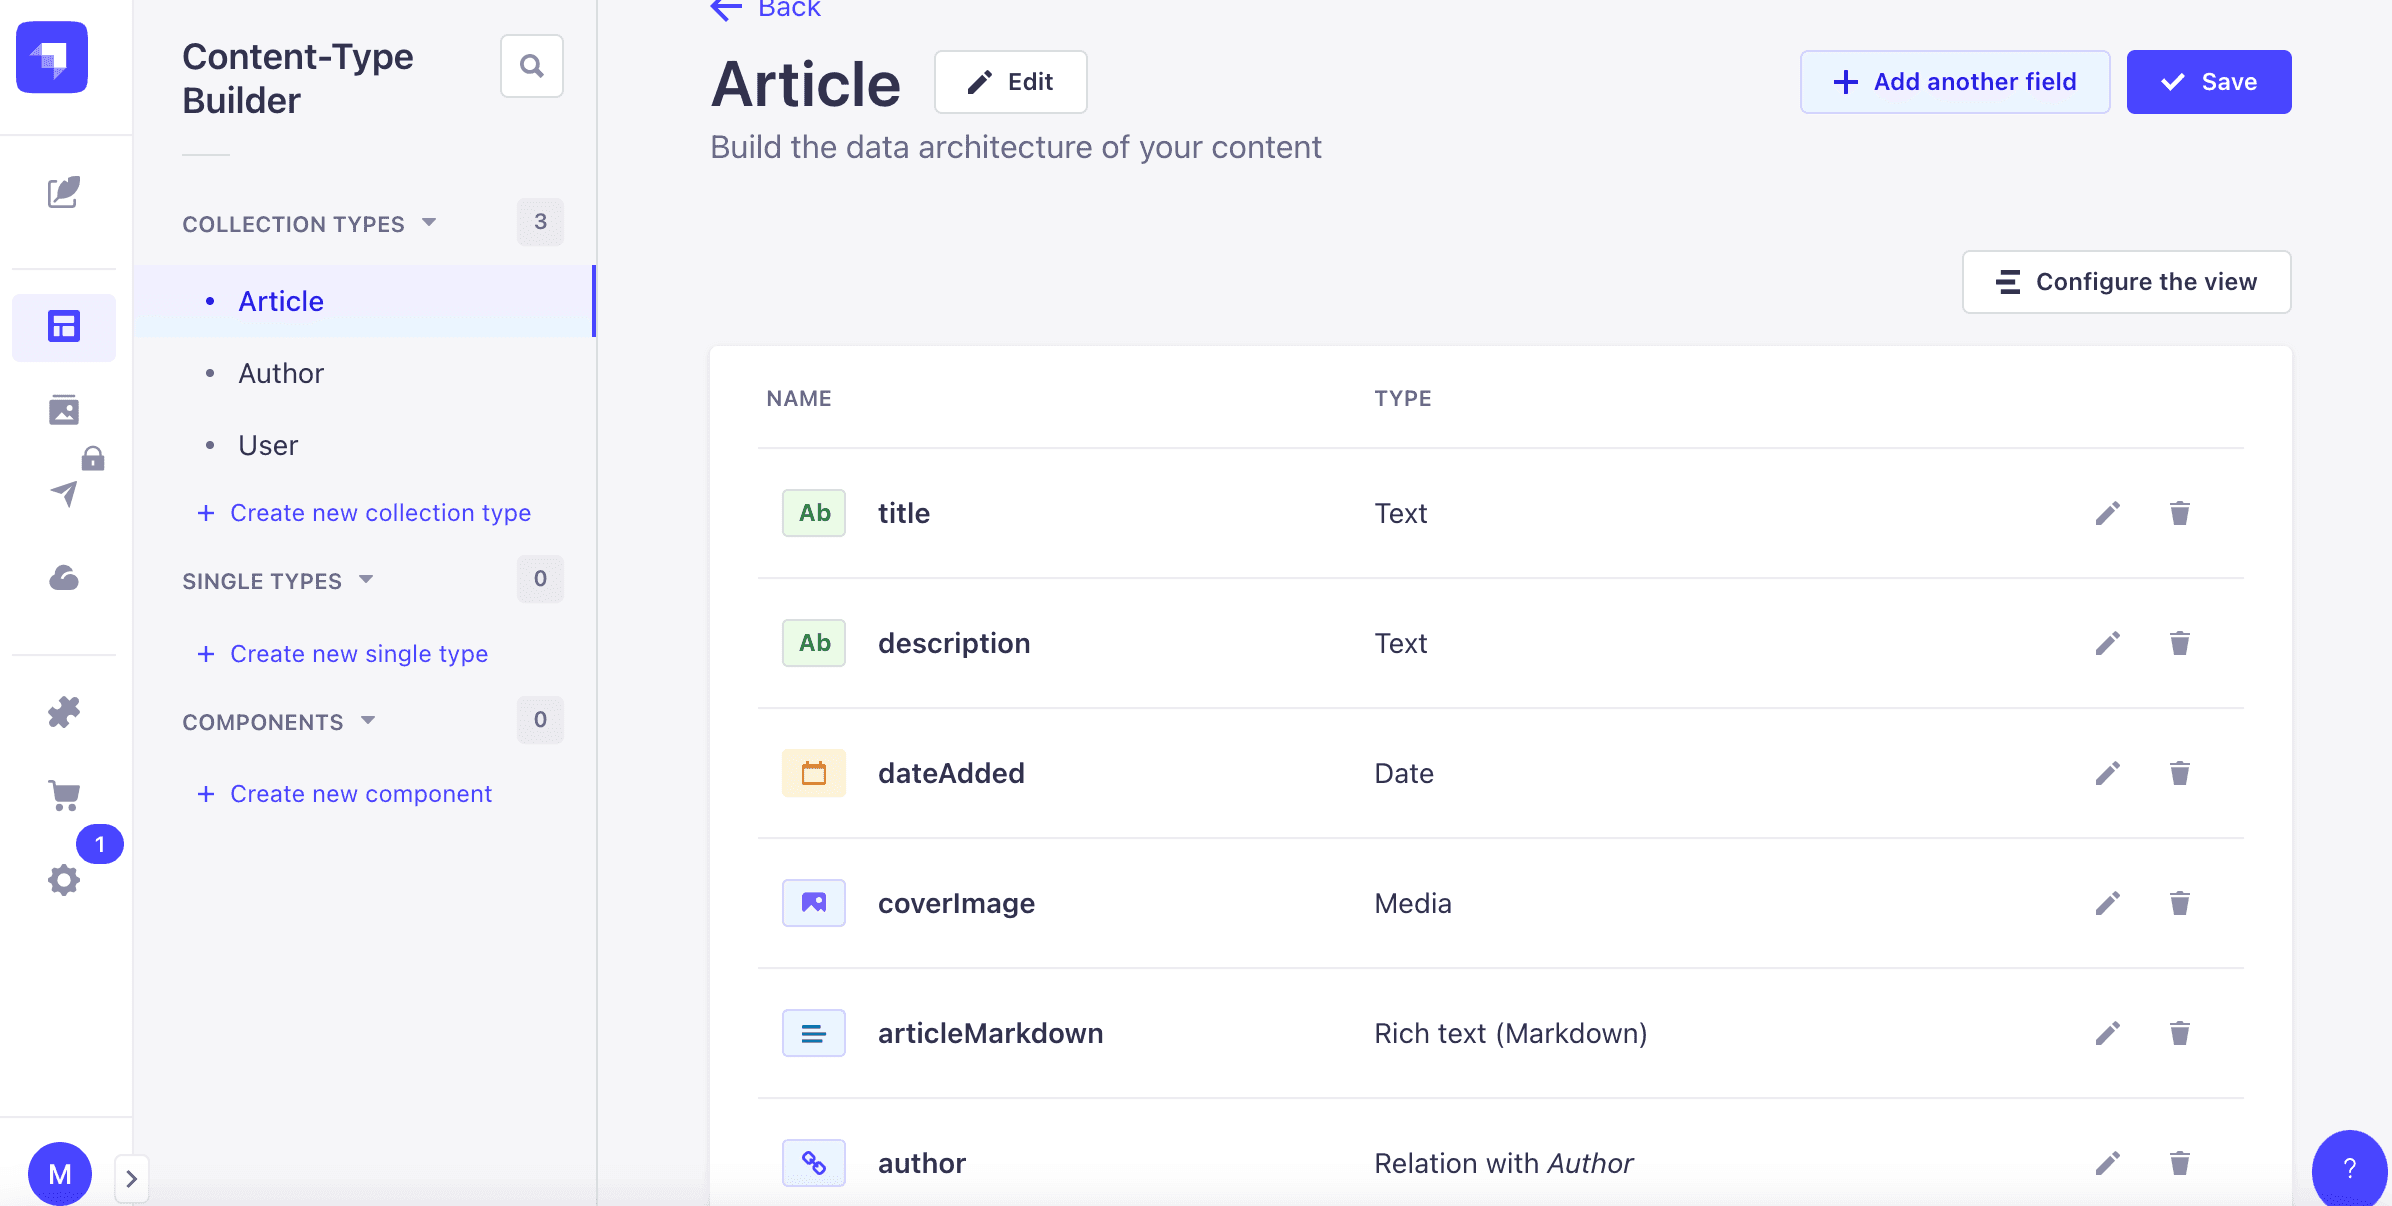This screenshot has width=2392, height=1206.
Task: Edit the description field with the pencil icon
Action: tap(2108, 643)
